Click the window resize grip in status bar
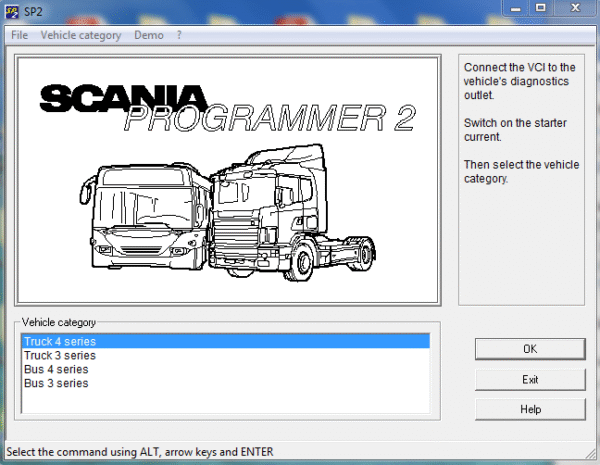600x465 pixels. 591,454
